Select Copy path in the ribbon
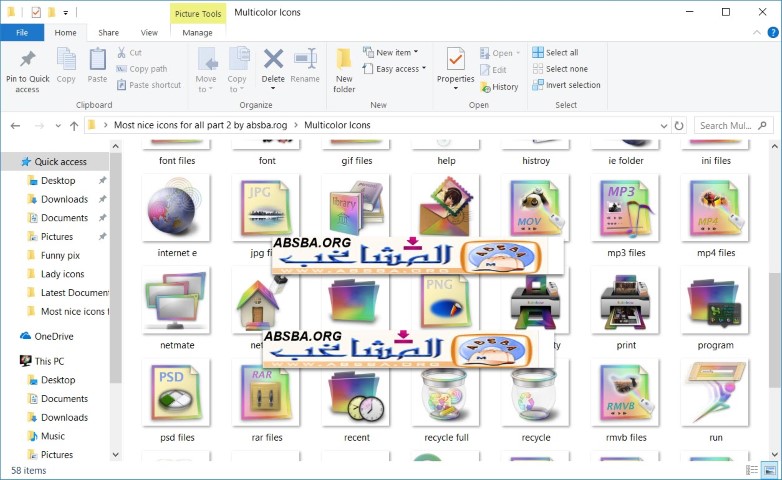Image resolution: width=782 pixels, height=480 pixels. (142, 69)
